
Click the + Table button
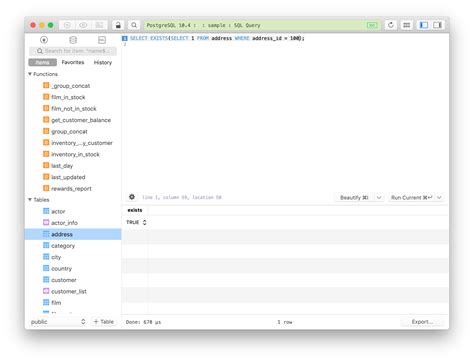tap(104, 322)
